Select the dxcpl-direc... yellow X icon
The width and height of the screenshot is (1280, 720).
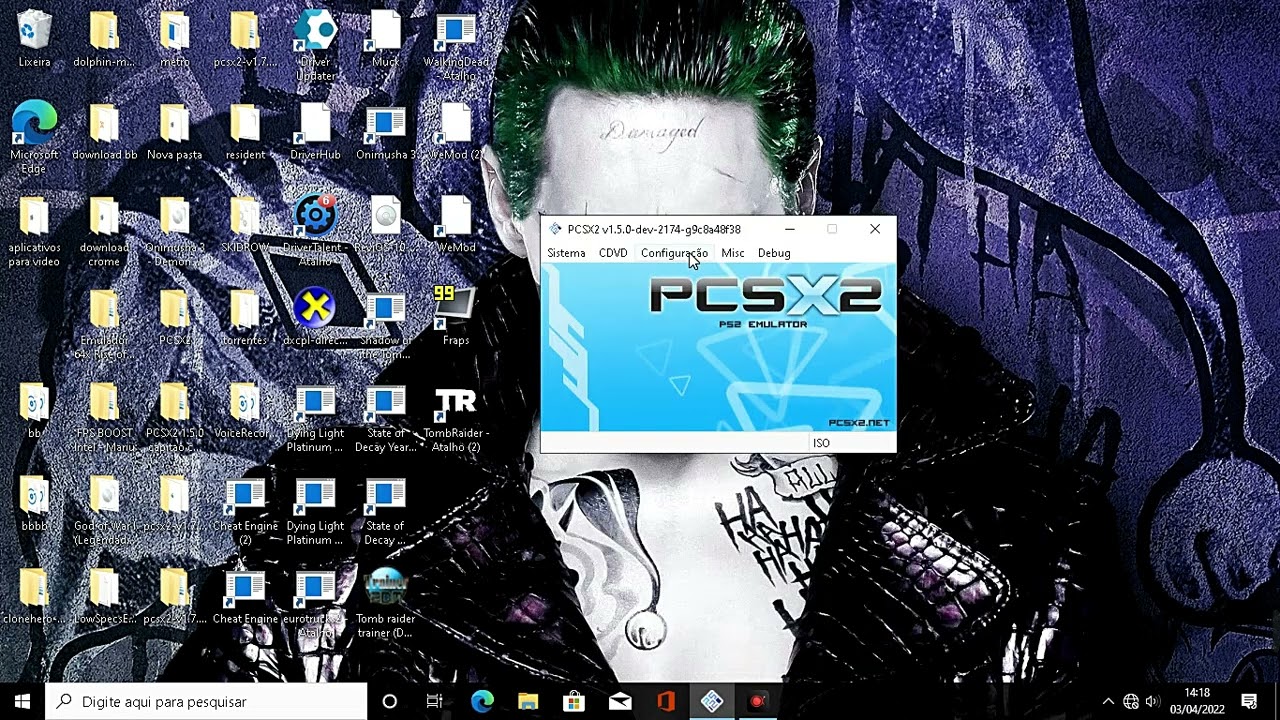315,318
